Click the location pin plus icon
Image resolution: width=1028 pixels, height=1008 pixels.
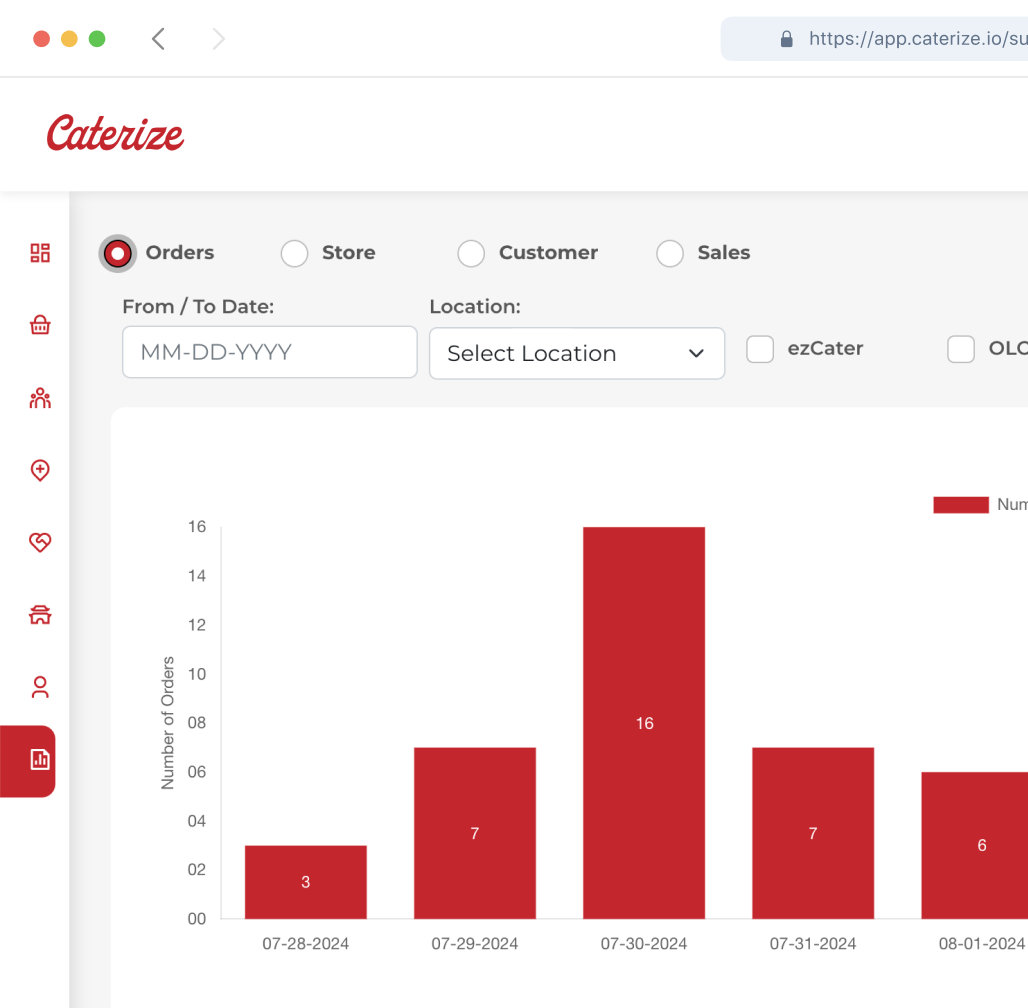40,470
